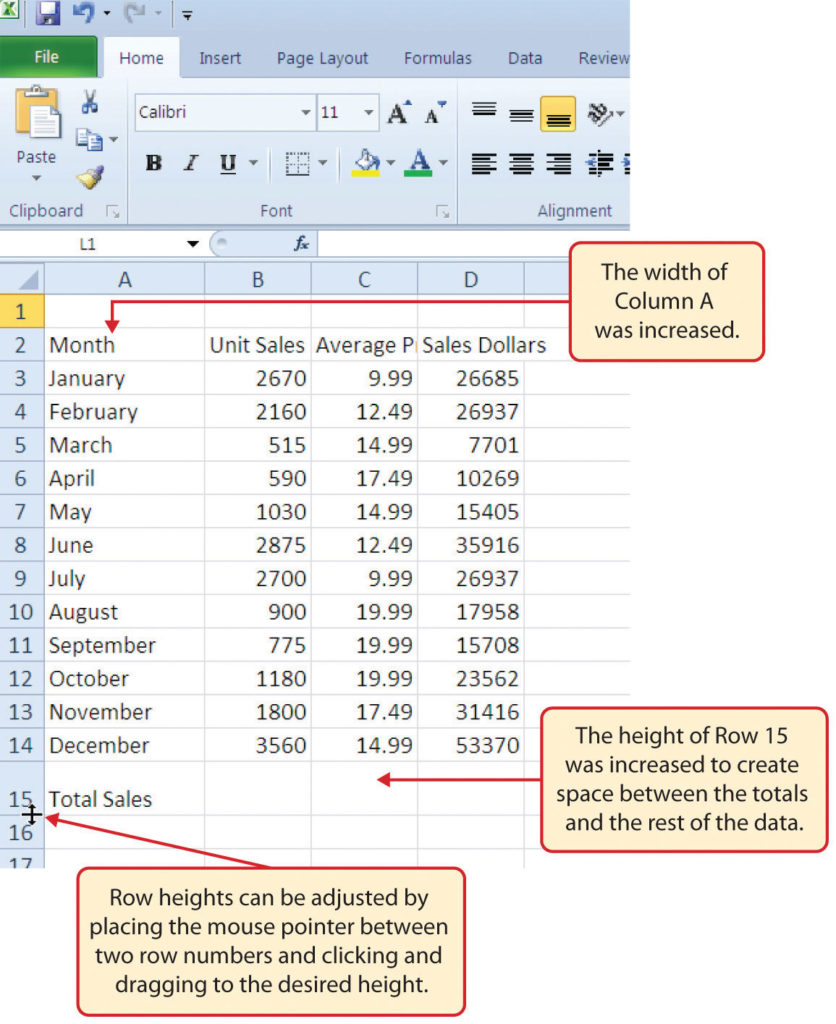This screenshot has height=1024, width=836.
Task: Toggle Align Text Right
Action: pyautogui.click(x=558, y=163)
